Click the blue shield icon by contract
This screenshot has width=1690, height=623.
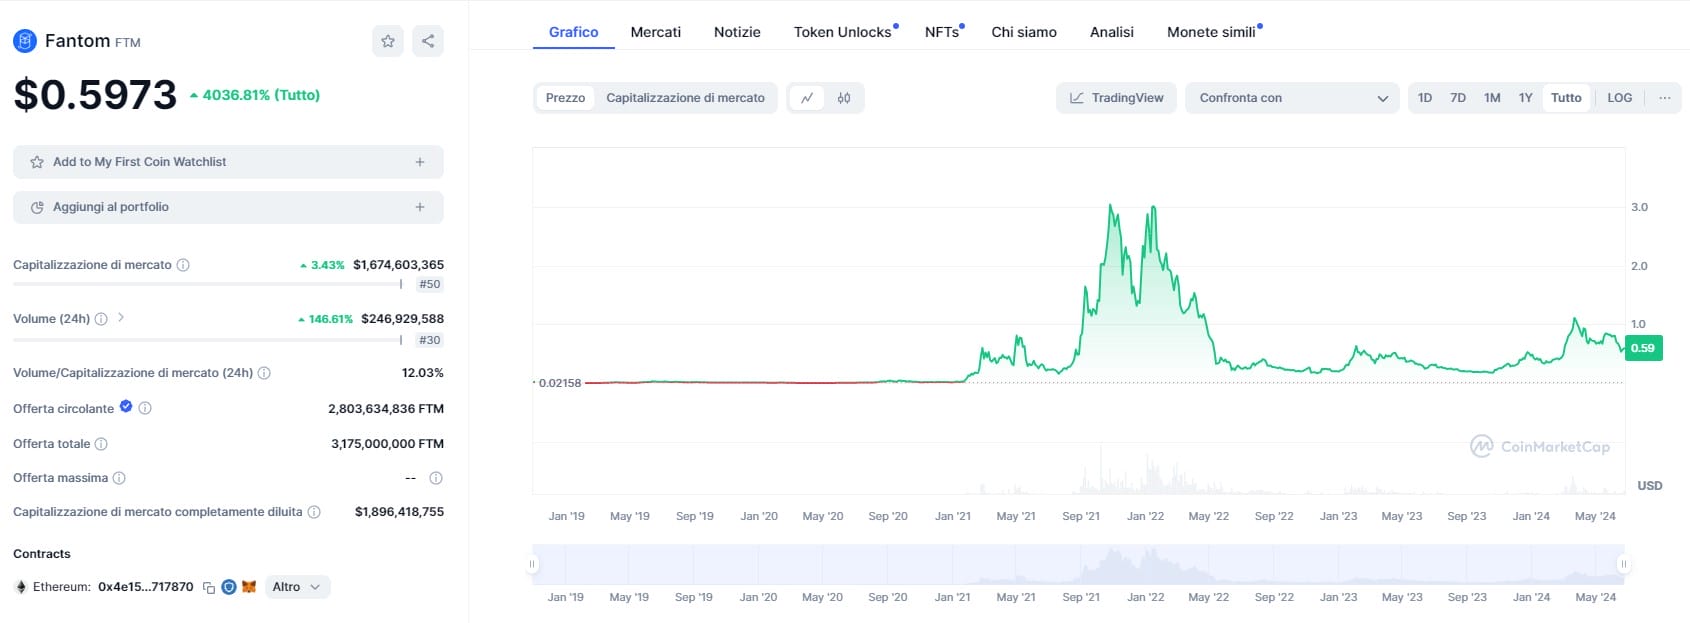point(229,587)
